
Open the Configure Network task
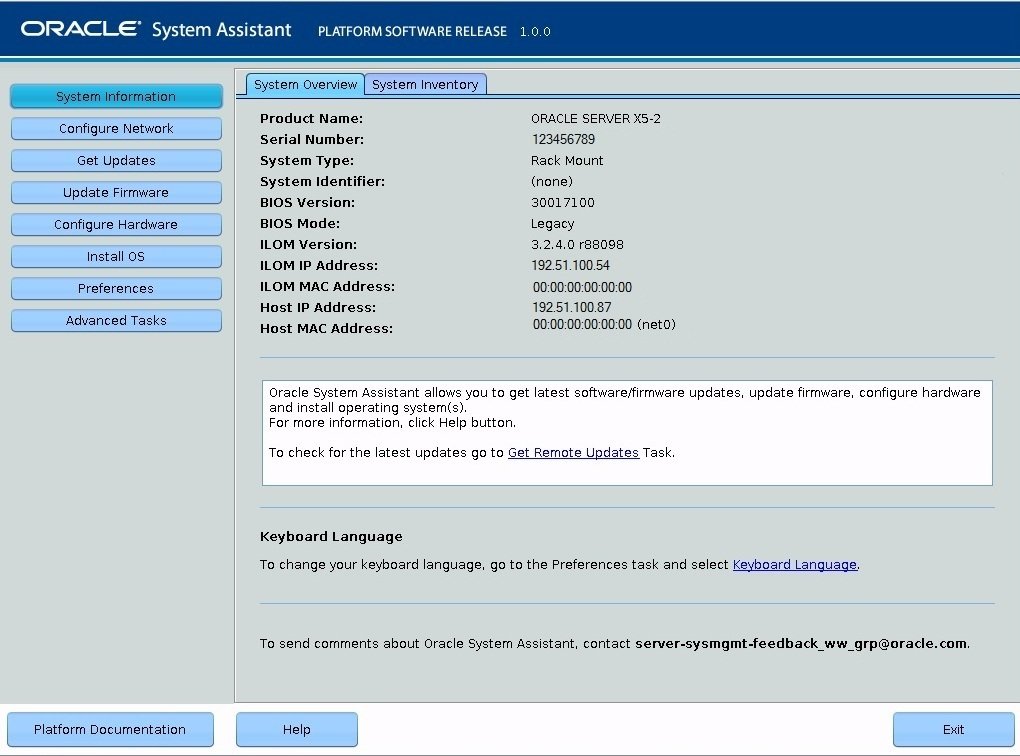click(x=116, y=128)
